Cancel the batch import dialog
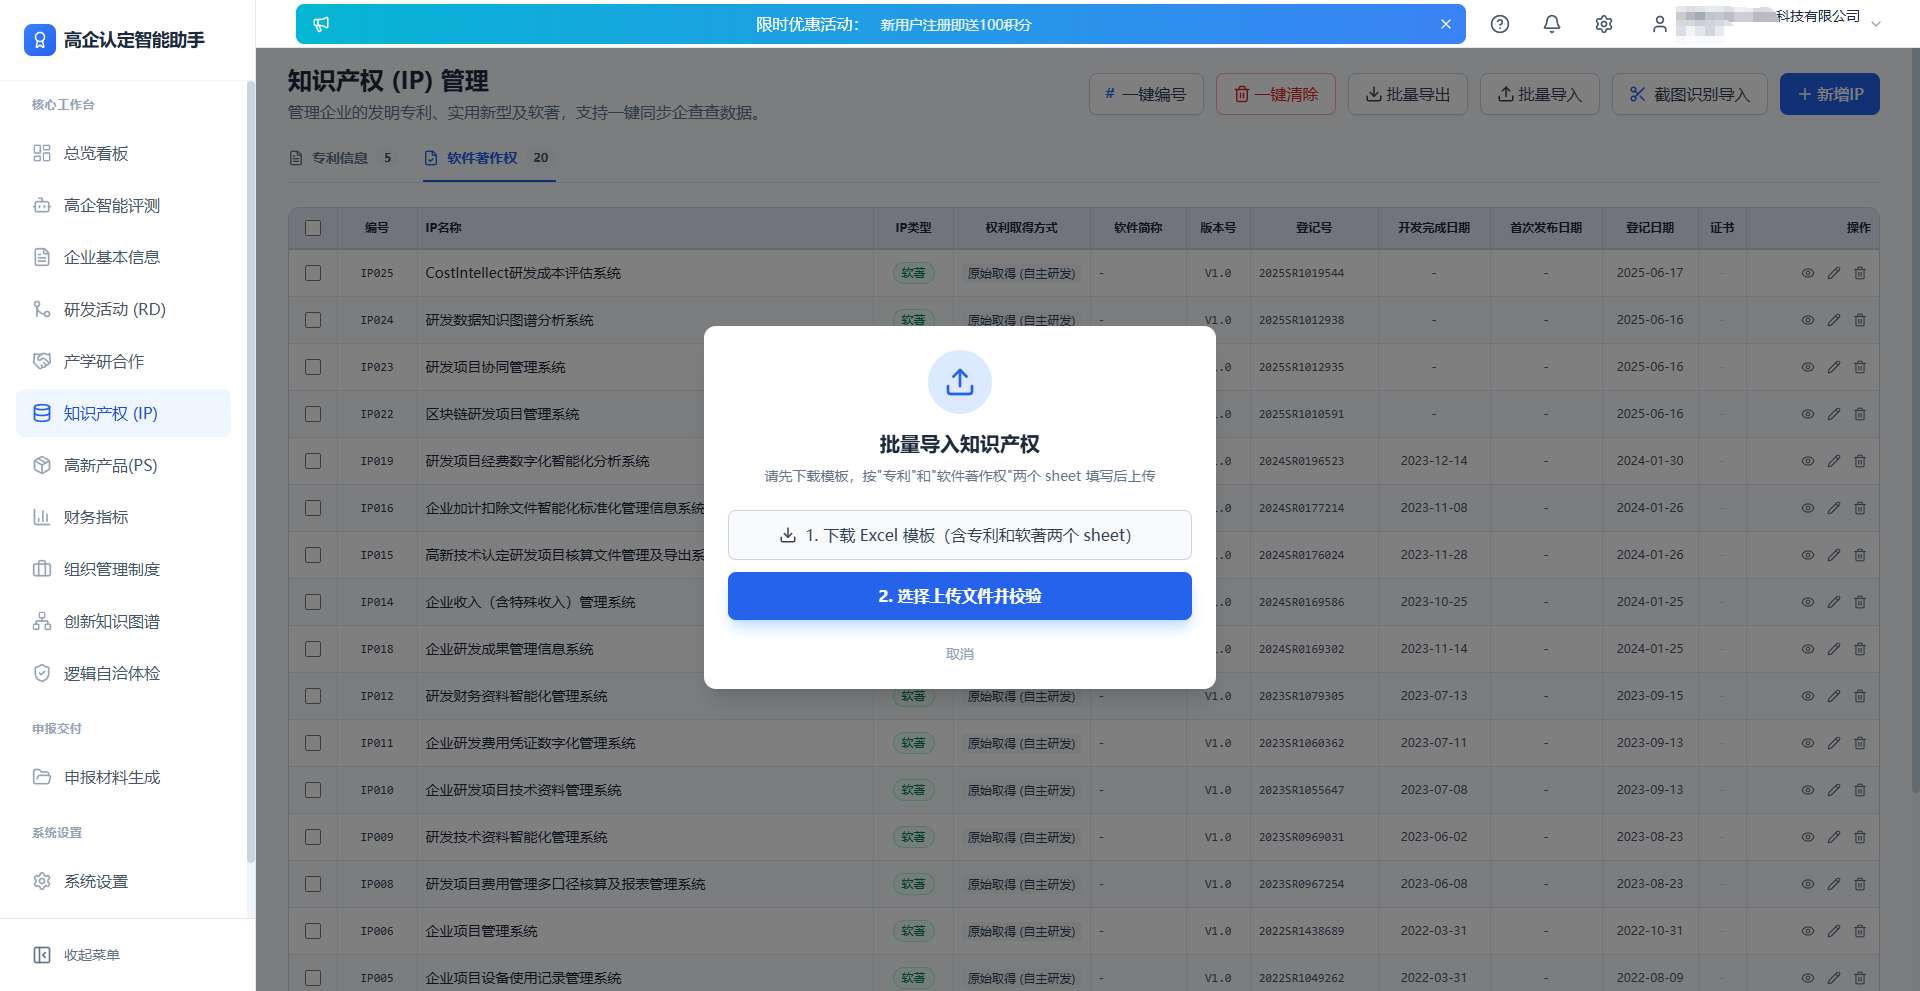 click(x=960, y=654)
